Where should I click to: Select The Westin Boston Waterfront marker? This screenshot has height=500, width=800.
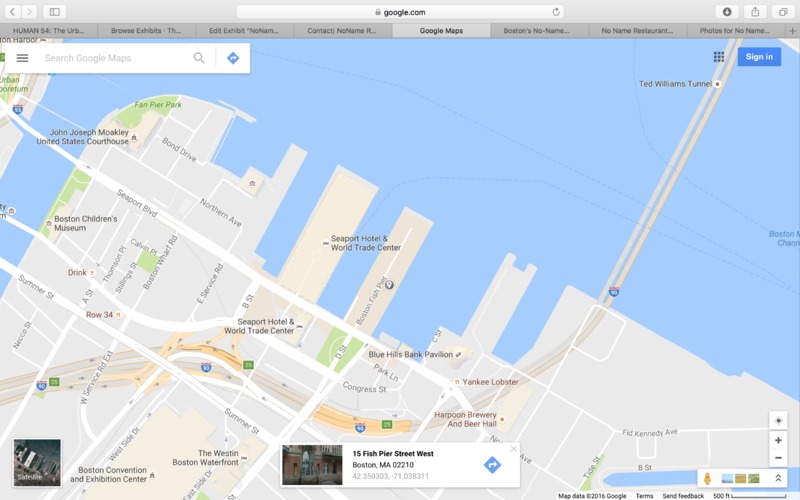(244, 458)
